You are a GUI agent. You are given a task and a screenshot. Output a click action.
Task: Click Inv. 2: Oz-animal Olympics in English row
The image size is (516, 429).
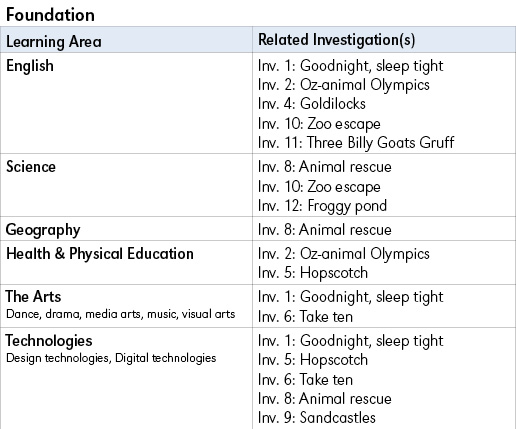pos(344,85)
